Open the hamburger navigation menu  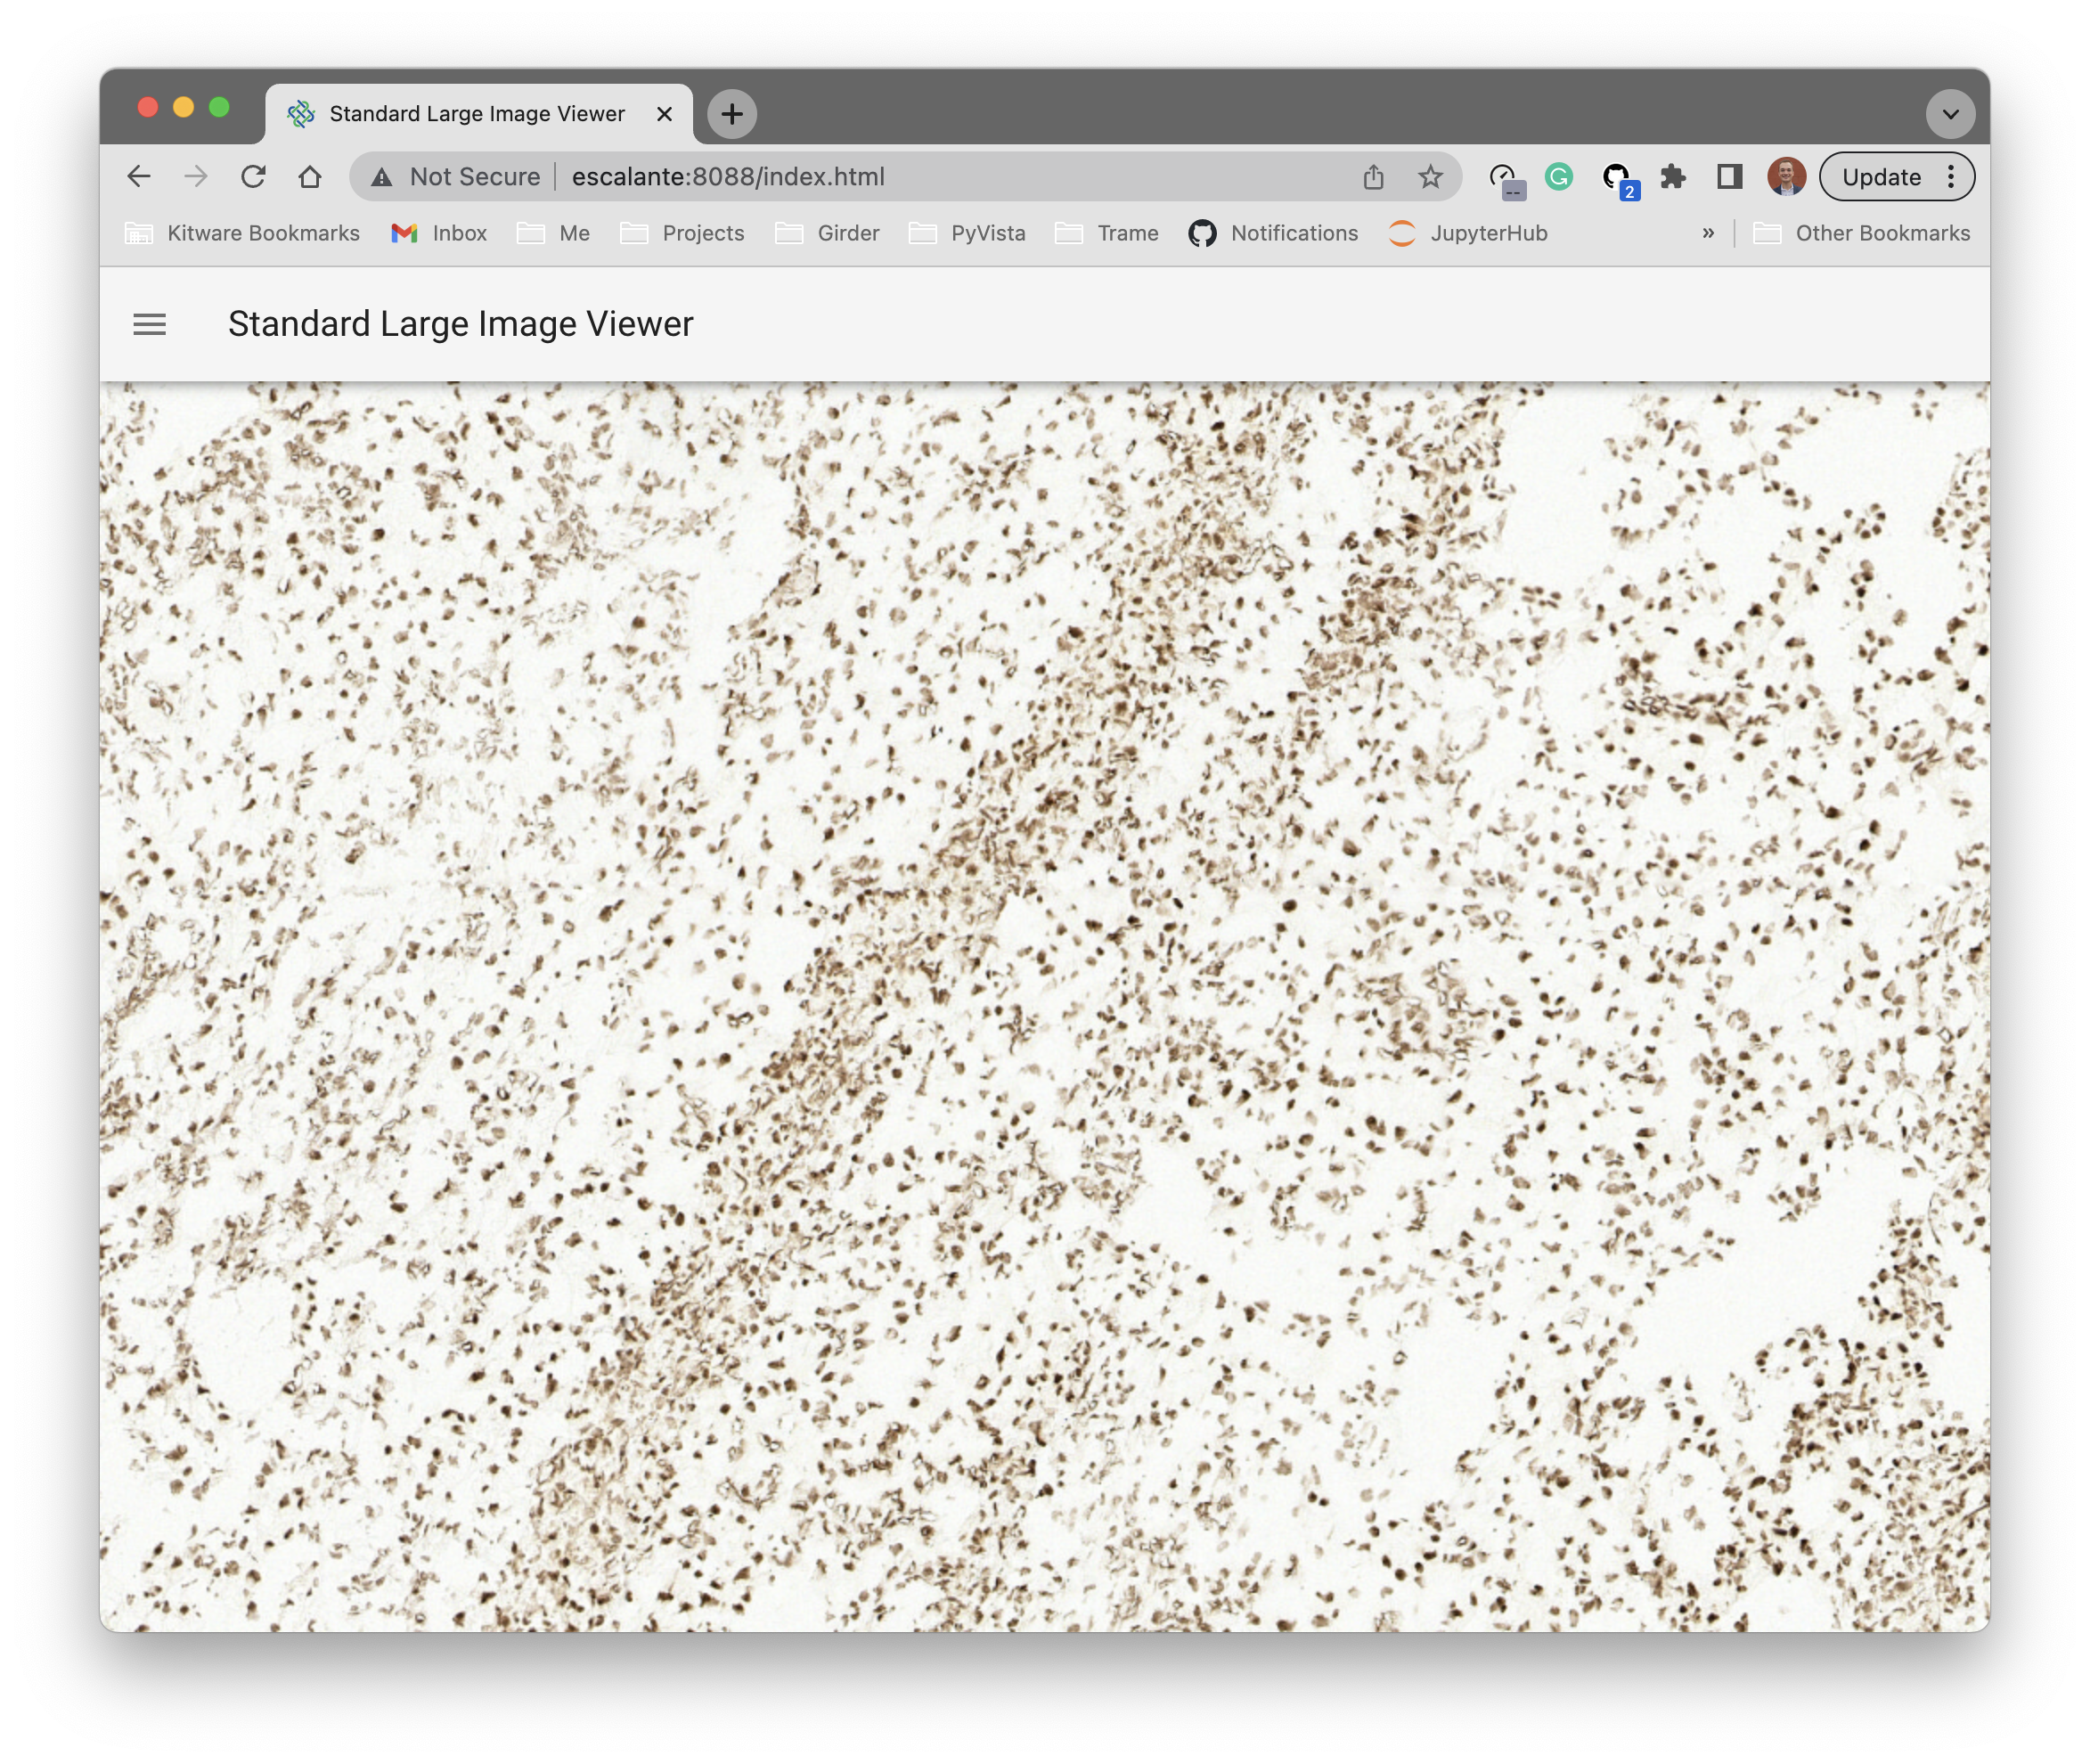coord(150,324)
